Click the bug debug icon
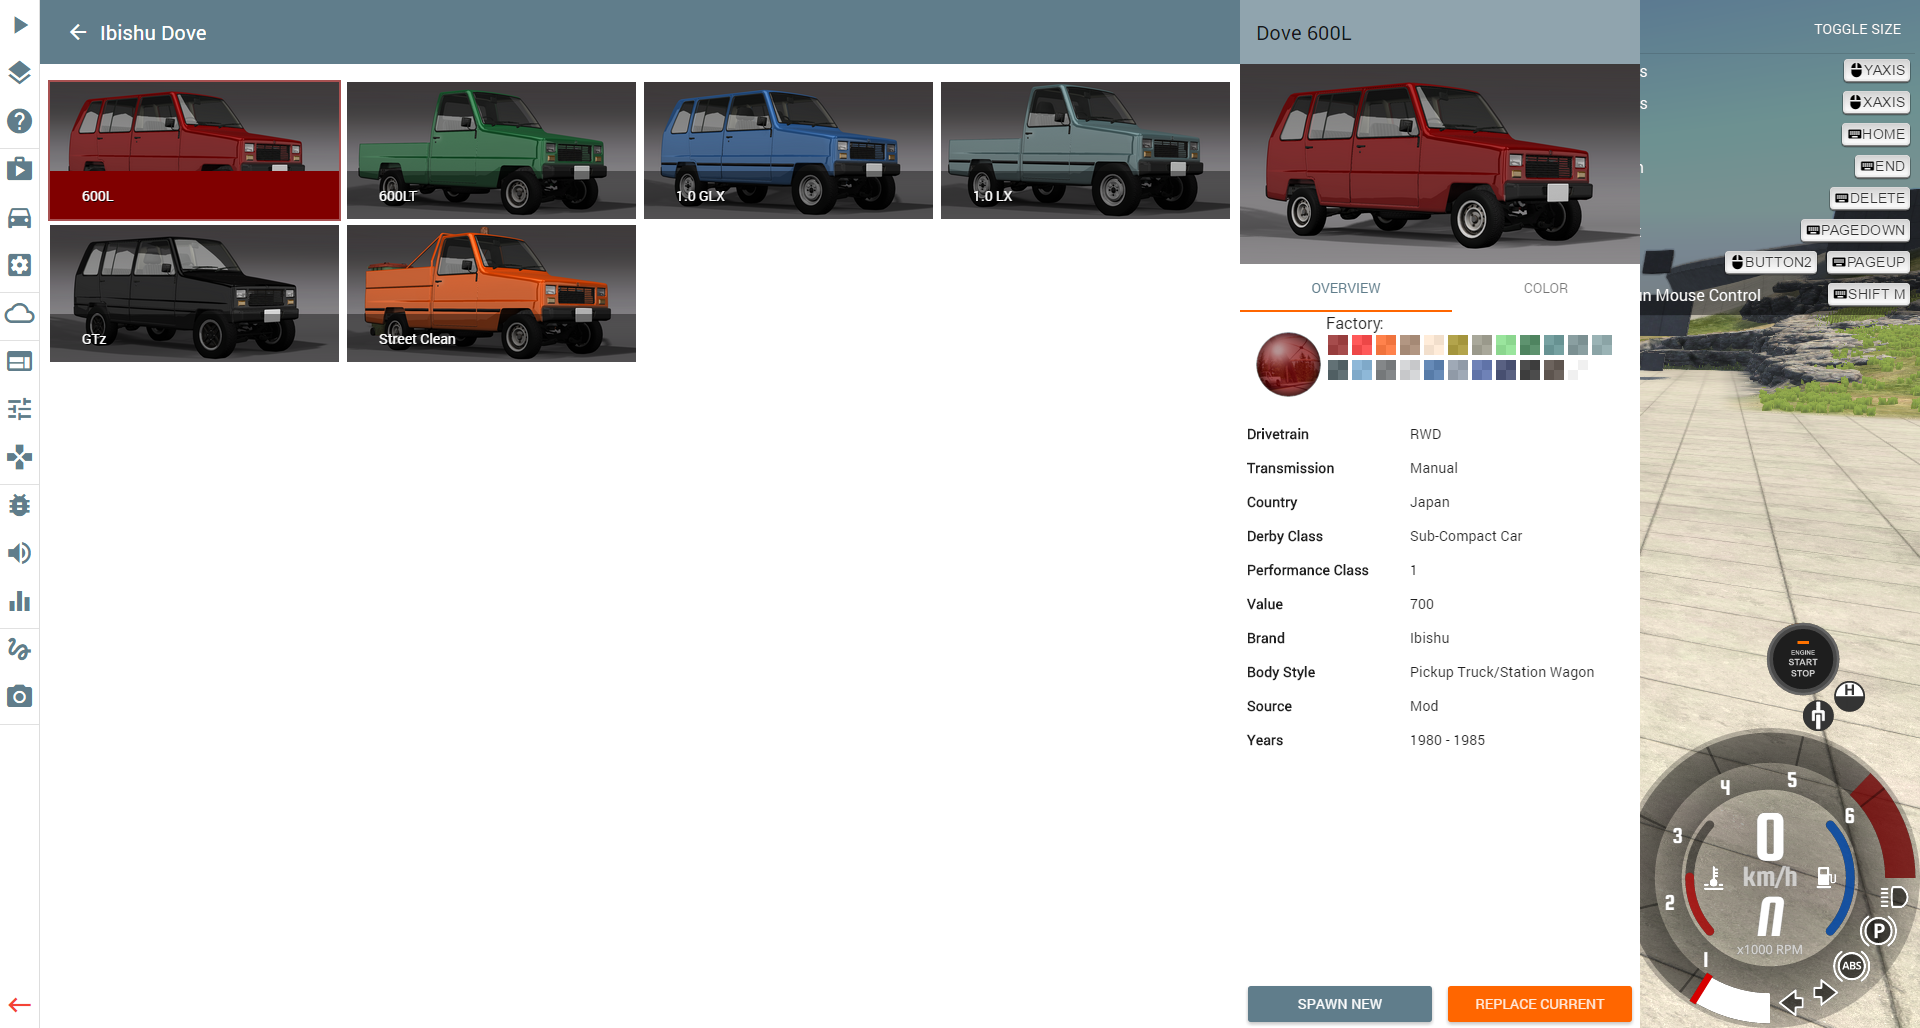The height and width of the screenshot is (1028, 1920). [x=20, y=505]
